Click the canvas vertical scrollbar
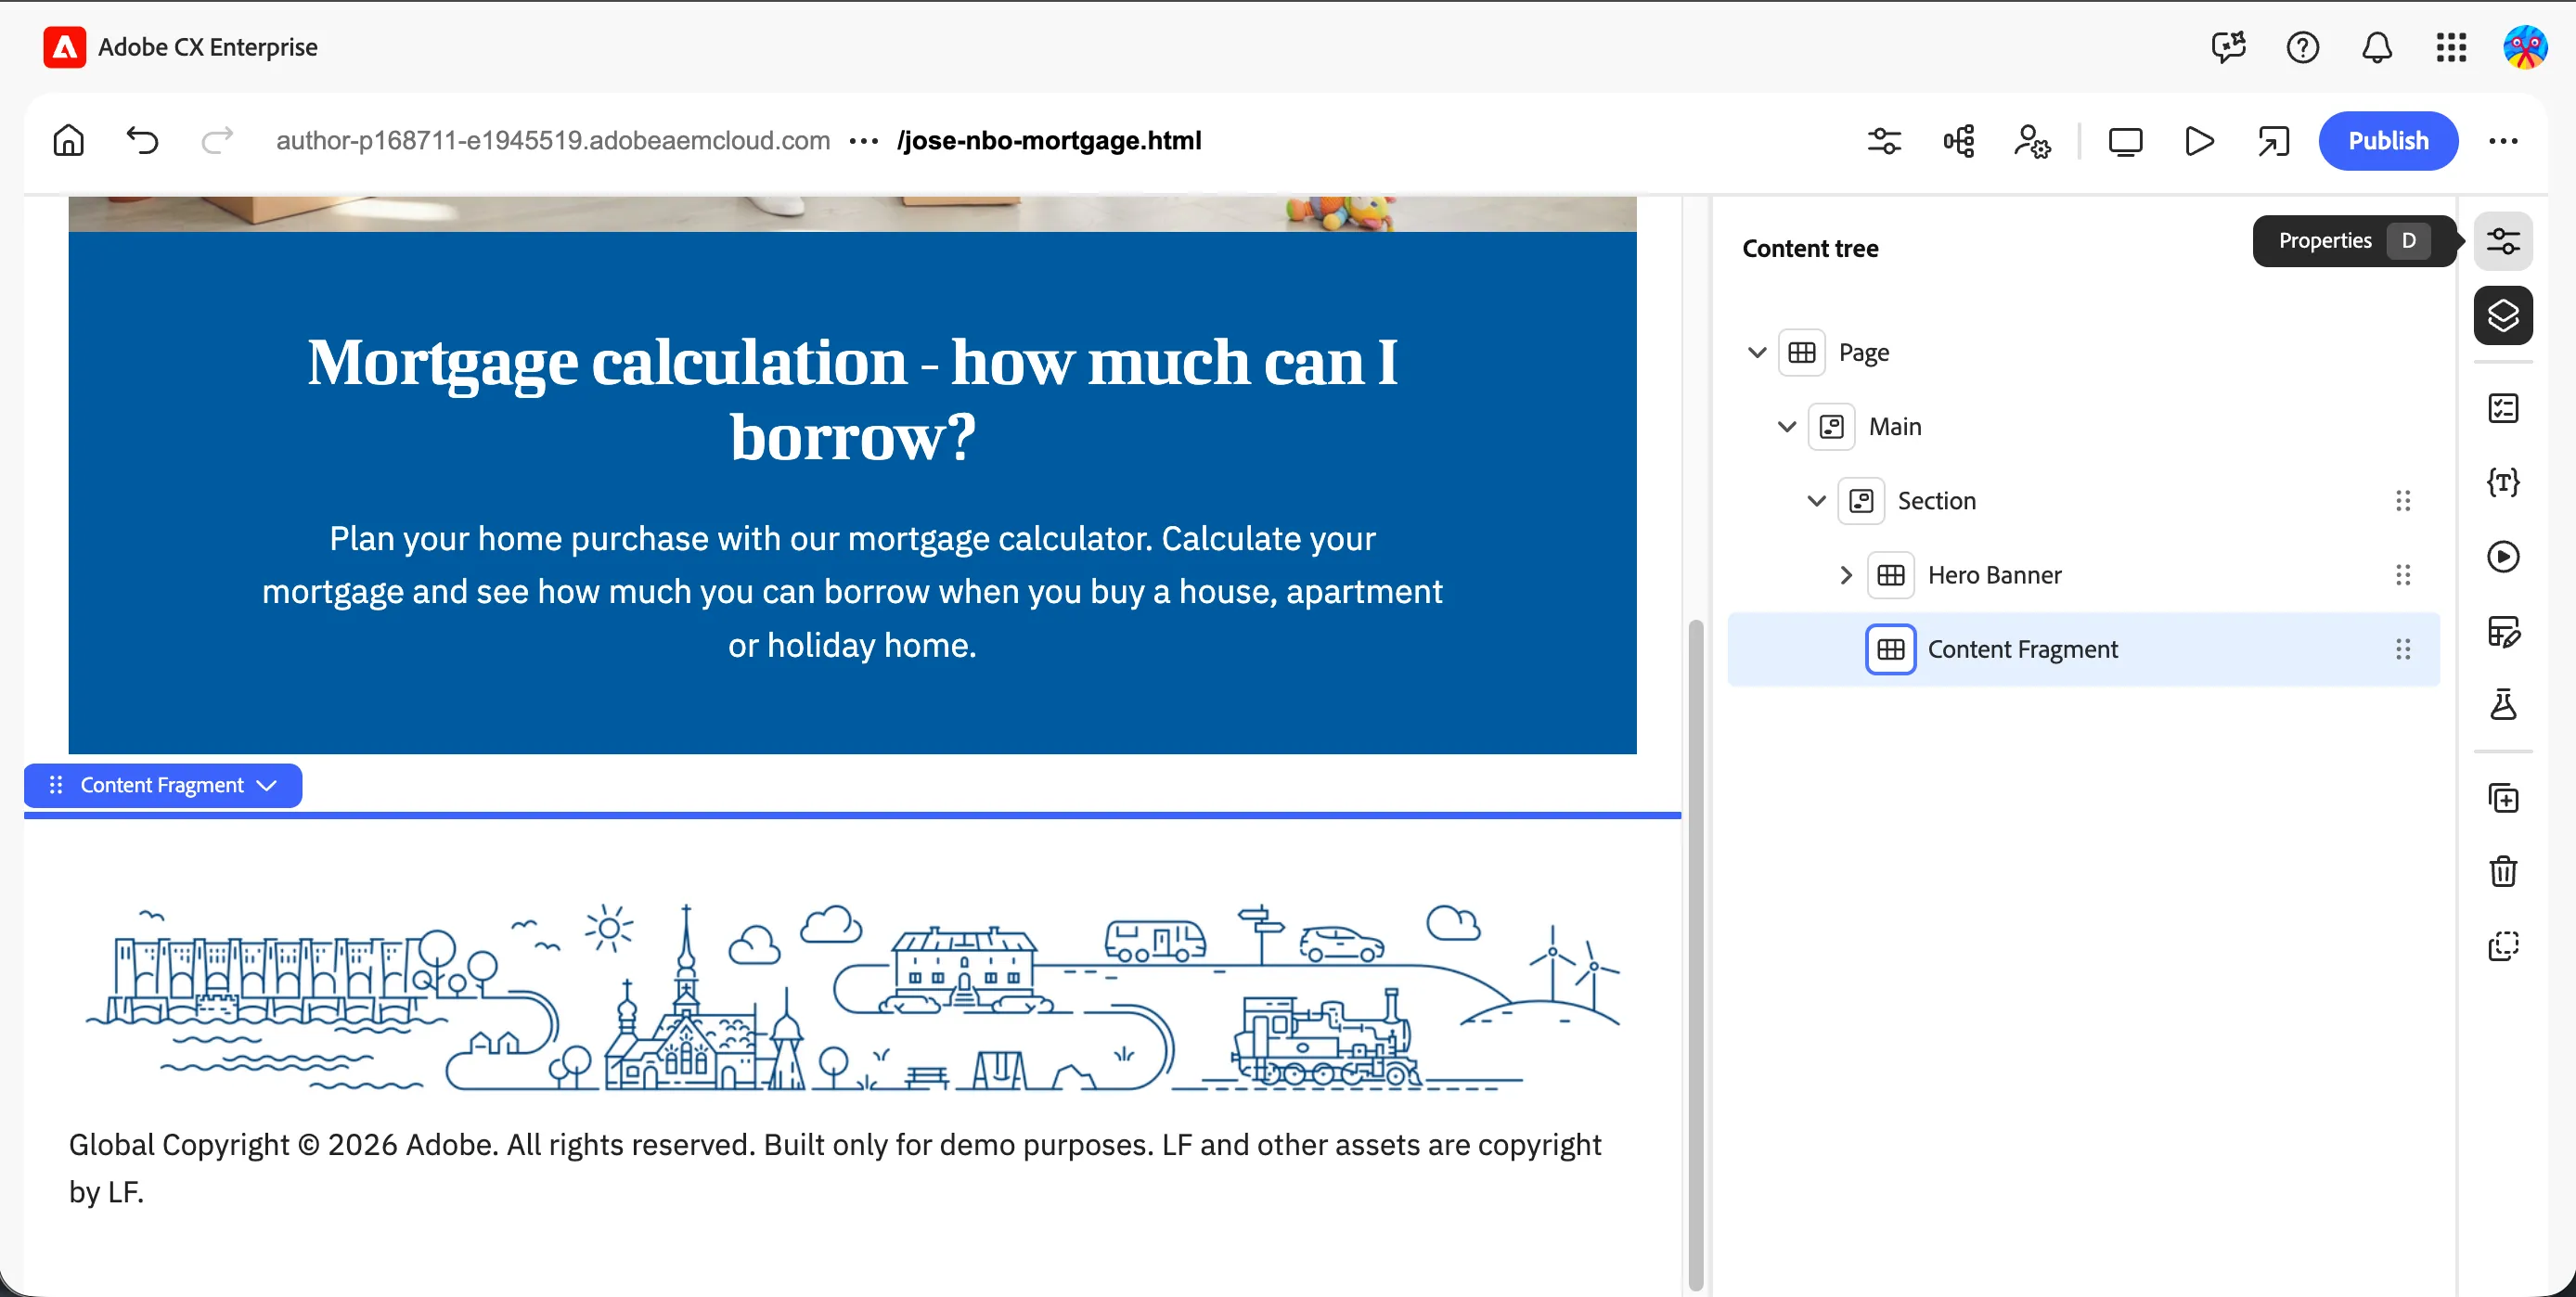The height and width of the screenshot is (1297, 2576). (x=1695, y=954)
